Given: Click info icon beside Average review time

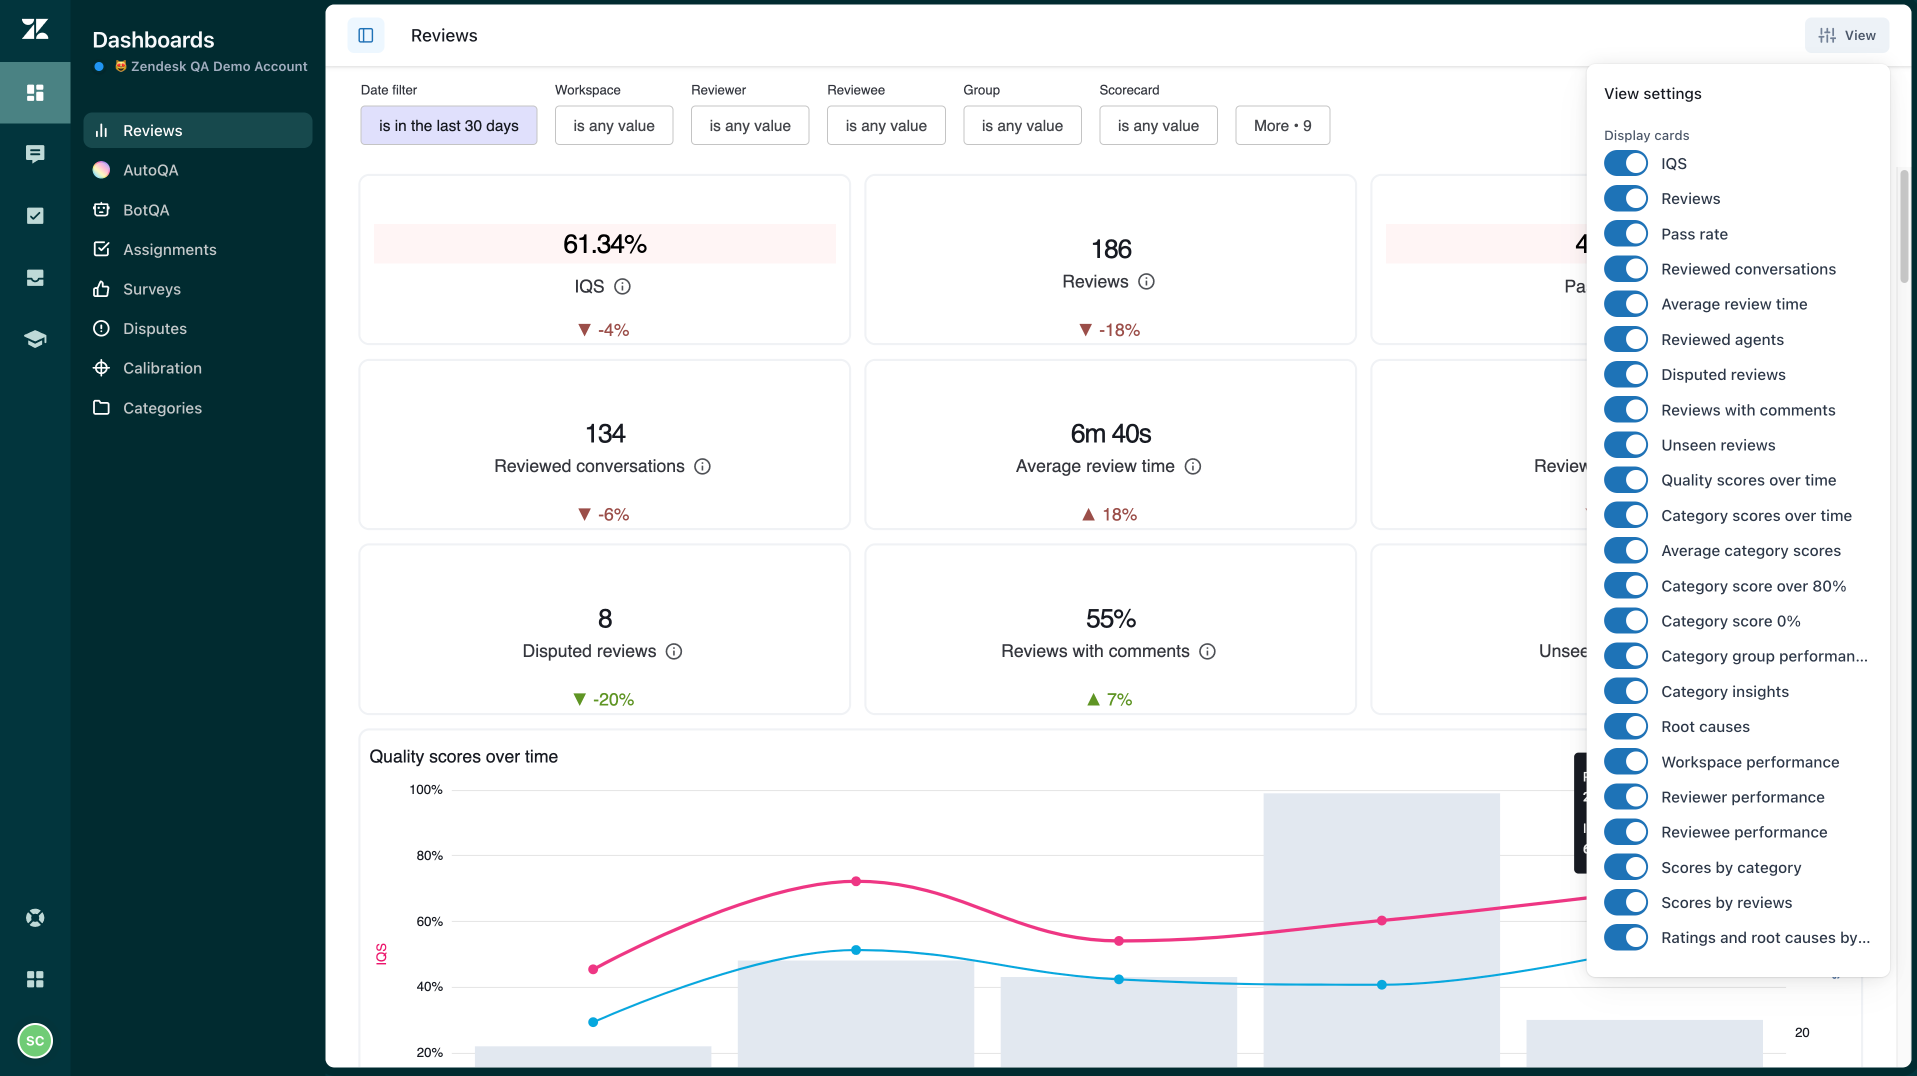Looking at the screenshot, I should point(1193,466).
